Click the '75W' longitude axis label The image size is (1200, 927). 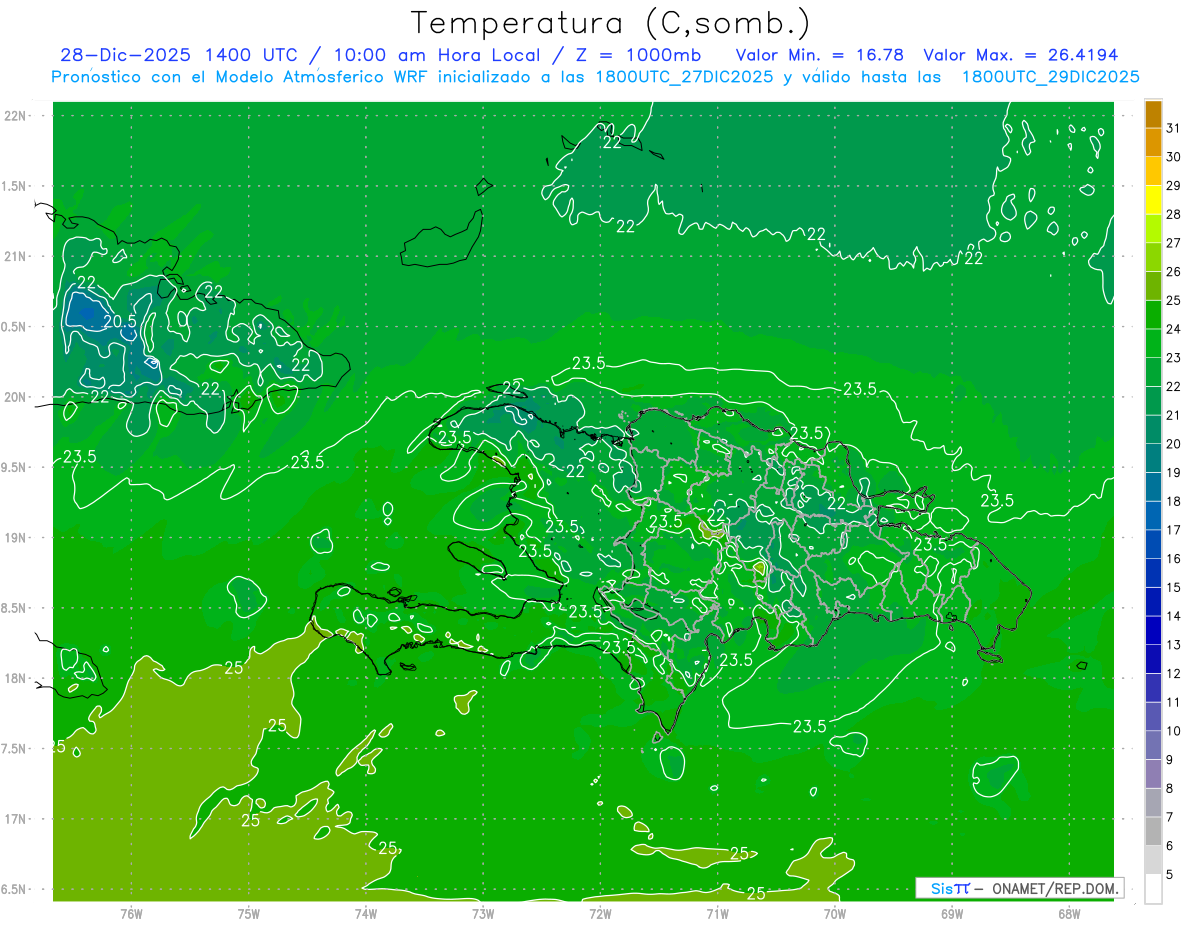click(249, 913)
